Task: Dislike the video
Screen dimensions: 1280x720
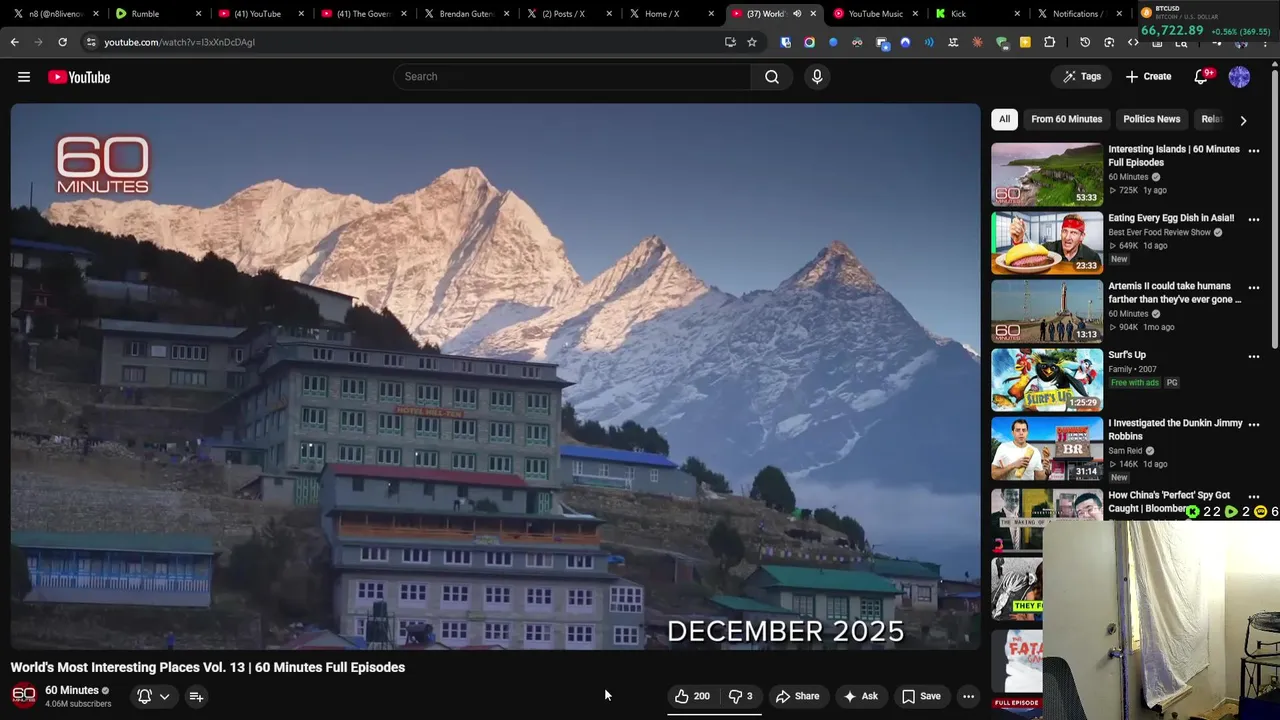Action: coord(740,696)
